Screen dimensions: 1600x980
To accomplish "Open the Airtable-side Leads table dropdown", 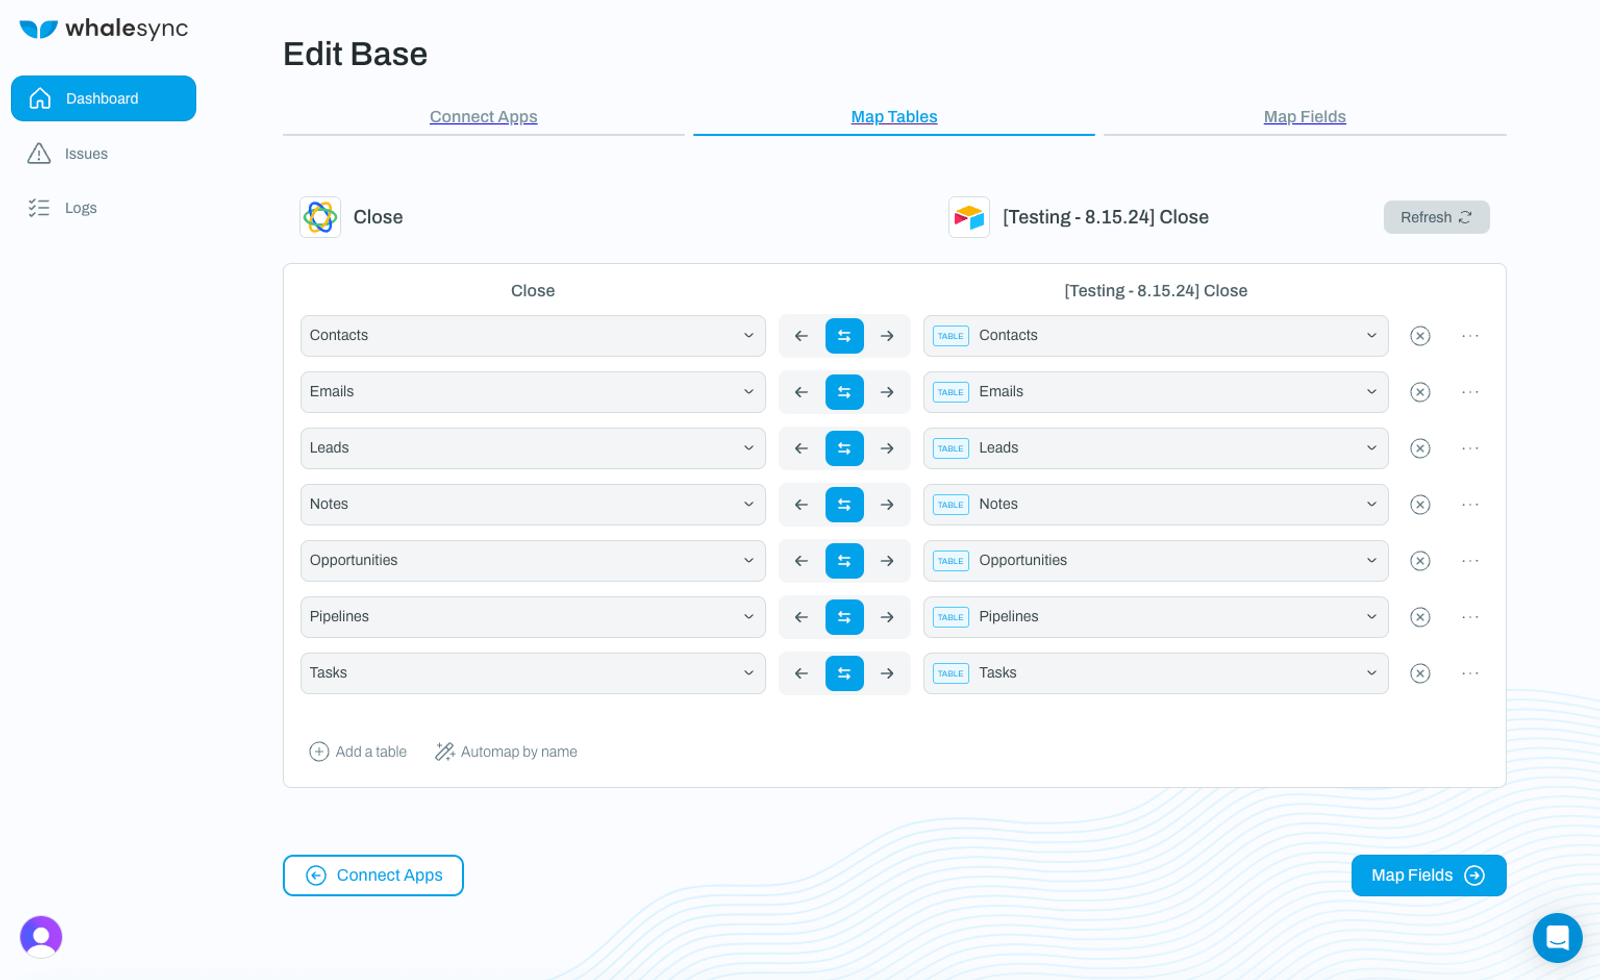I will tap(1156, 448).
